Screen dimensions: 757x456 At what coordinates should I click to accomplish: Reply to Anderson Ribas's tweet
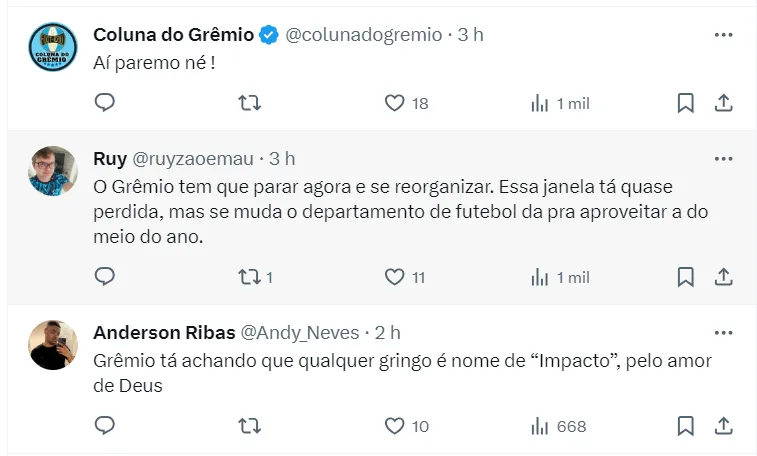[x=105, y=426]
